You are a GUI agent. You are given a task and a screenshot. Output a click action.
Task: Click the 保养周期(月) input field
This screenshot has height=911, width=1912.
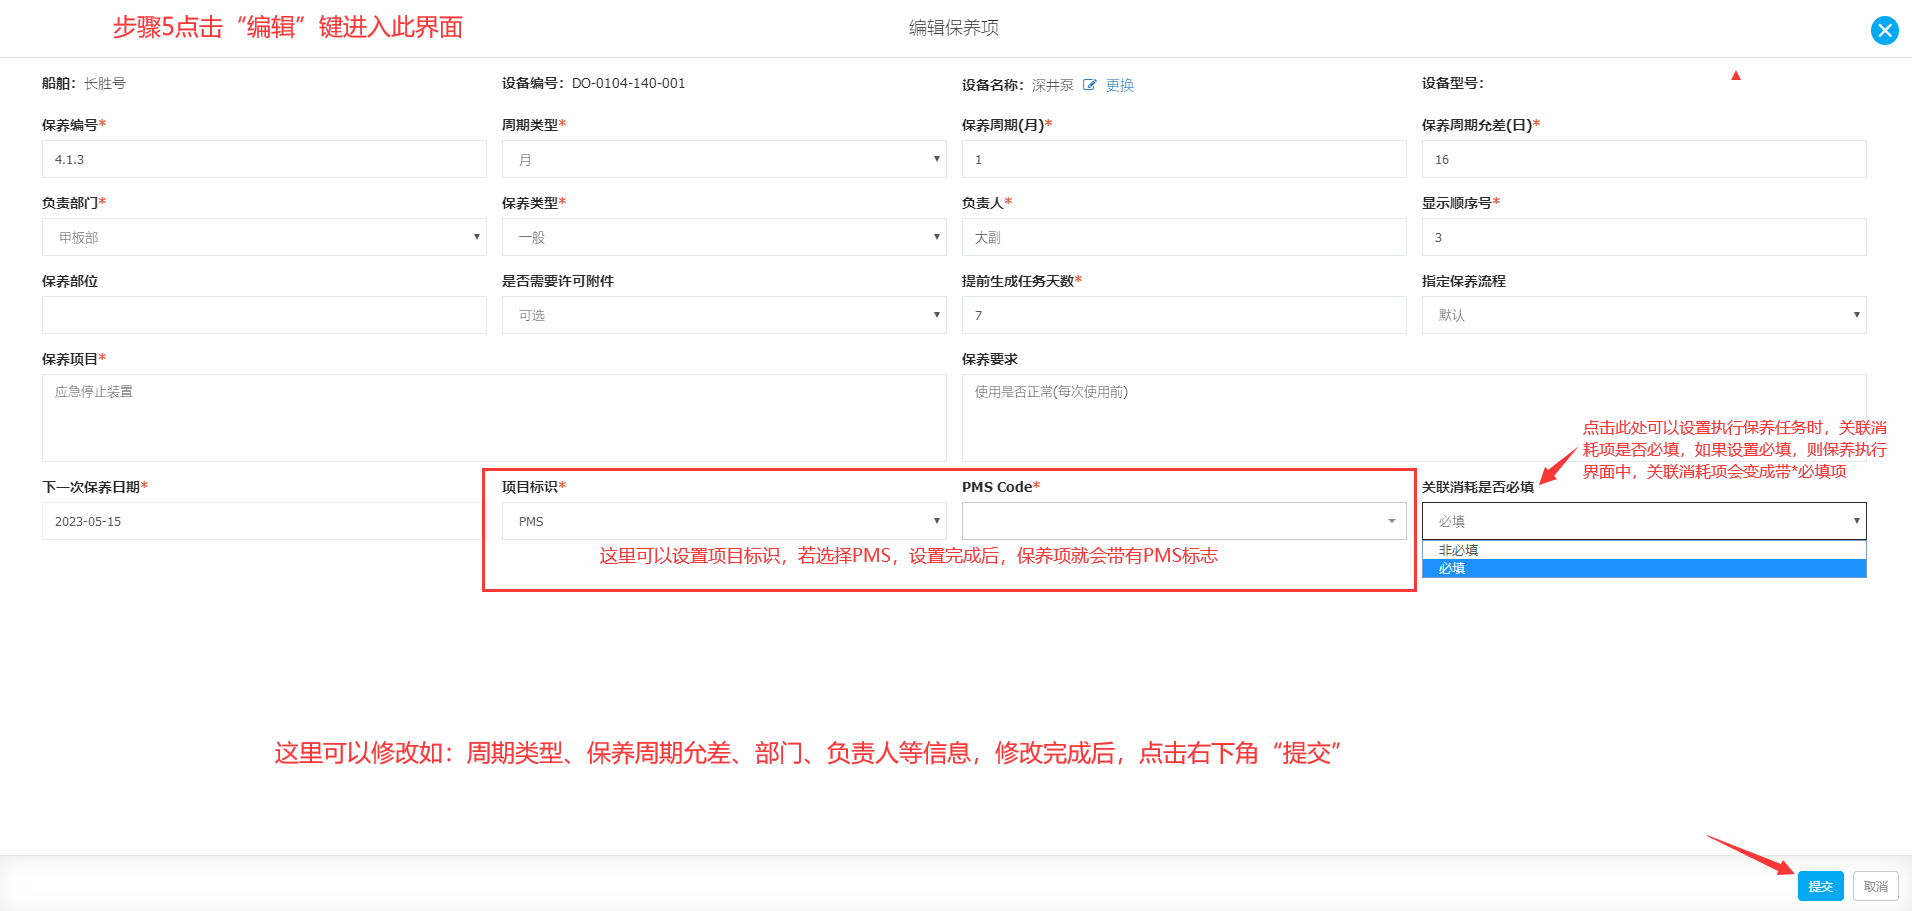point(1184,159)
